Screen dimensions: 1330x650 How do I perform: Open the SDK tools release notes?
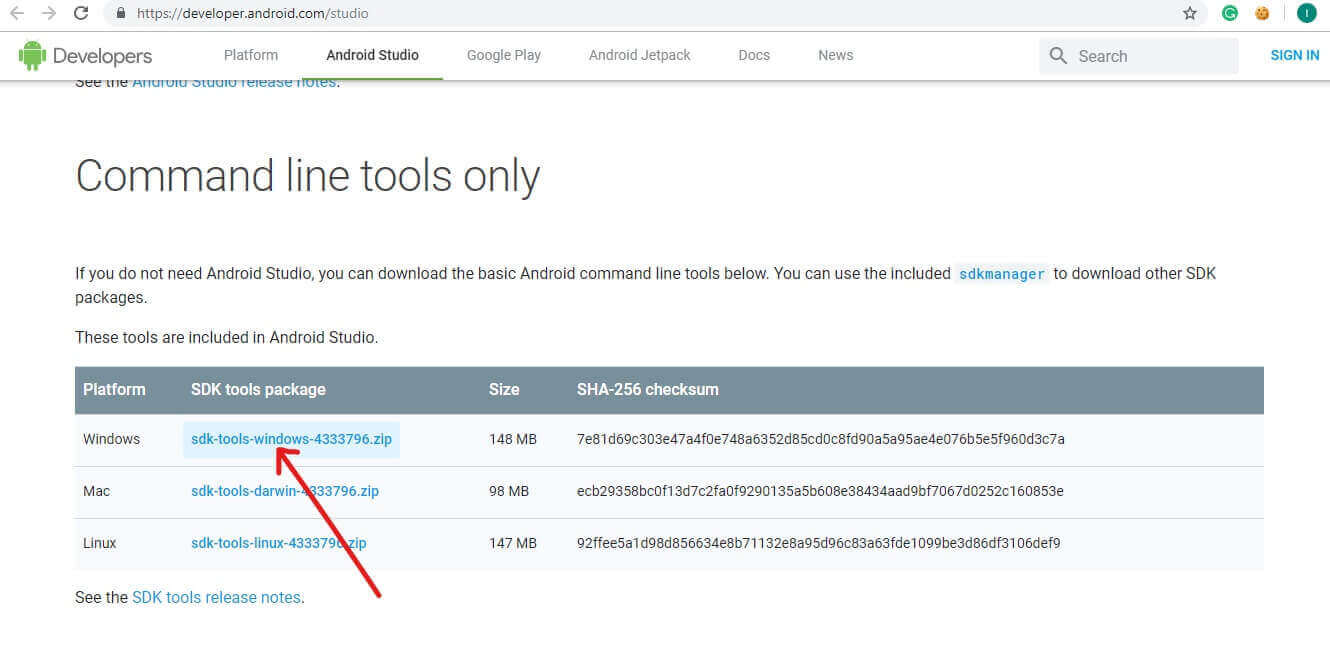(x=217, y=597)
